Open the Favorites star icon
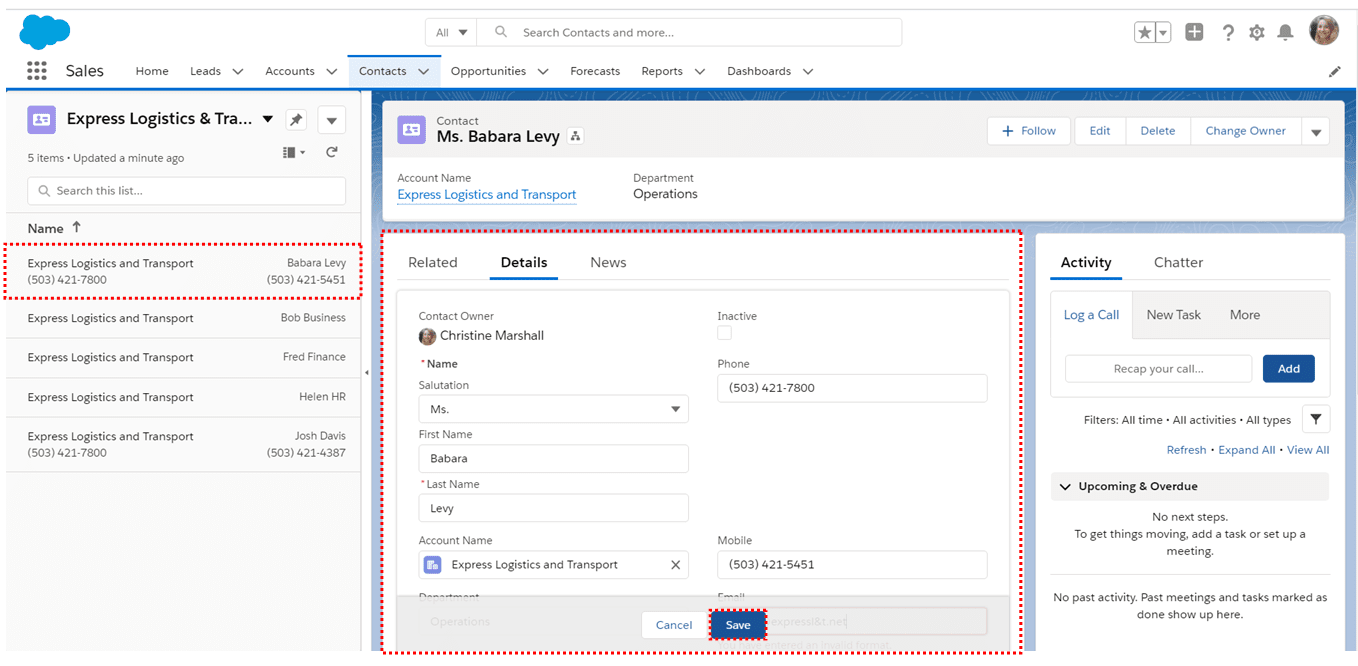The image size is (1358, 666). pyautogui.click(x=1146, y=32)
